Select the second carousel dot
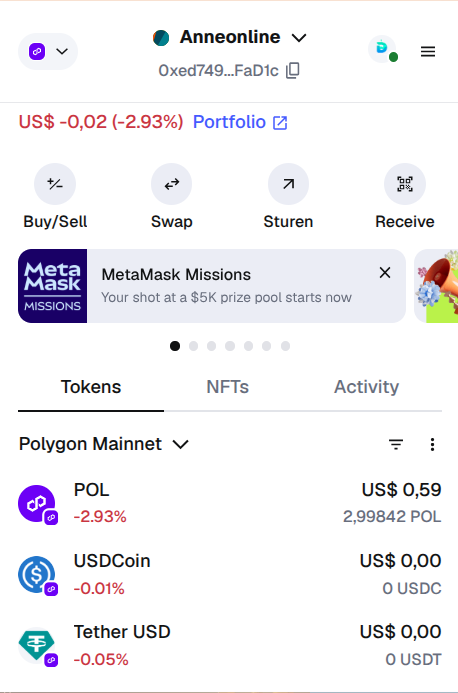458x693 pixels. (193, 346)
